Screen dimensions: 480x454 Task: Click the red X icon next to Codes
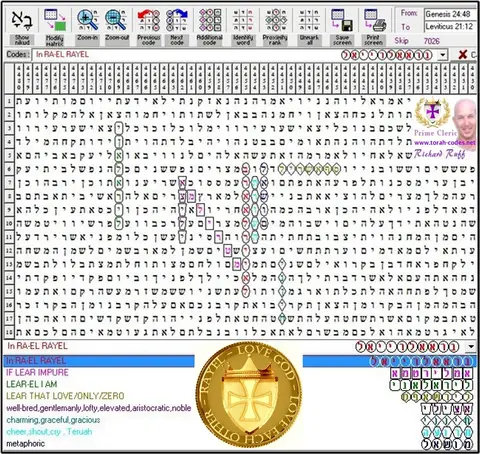[x=463, y=55]
